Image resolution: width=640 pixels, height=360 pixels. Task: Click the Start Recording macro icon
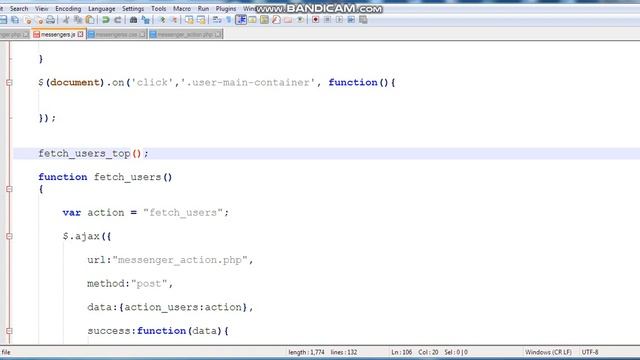coord(316,20)
